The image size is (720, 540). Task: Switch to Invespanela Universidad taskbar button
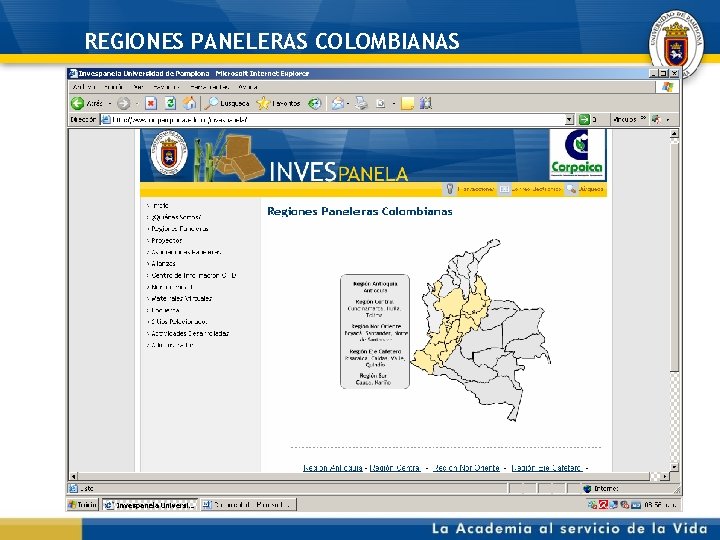click(150, 505)
